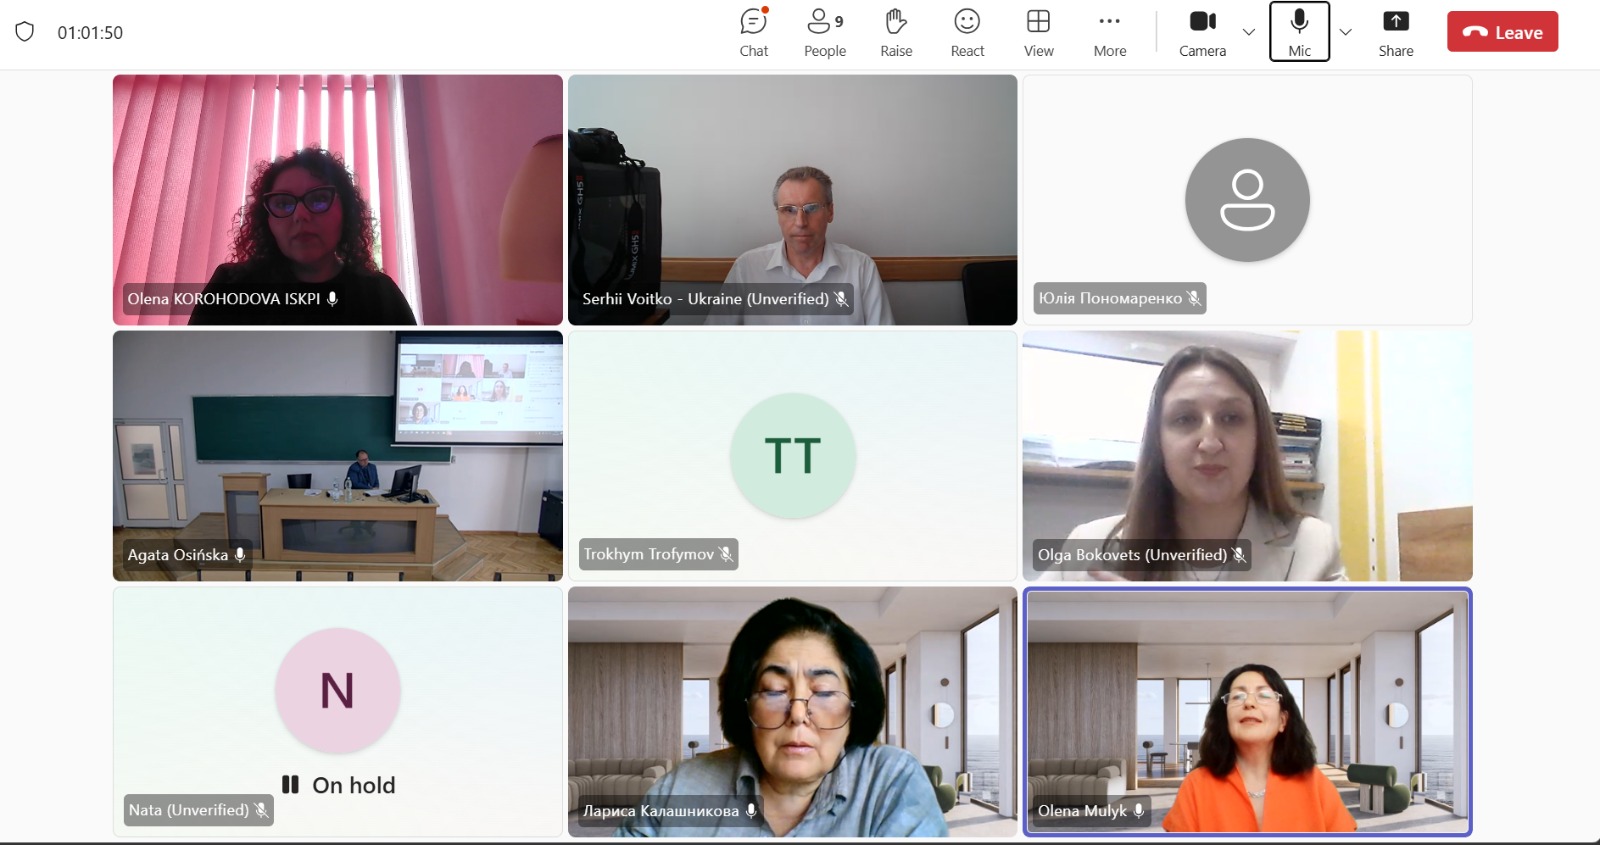The height and width of the screenshot is (845, 1600).
Task: Mute the Mic
Action: click(1299, 32)
